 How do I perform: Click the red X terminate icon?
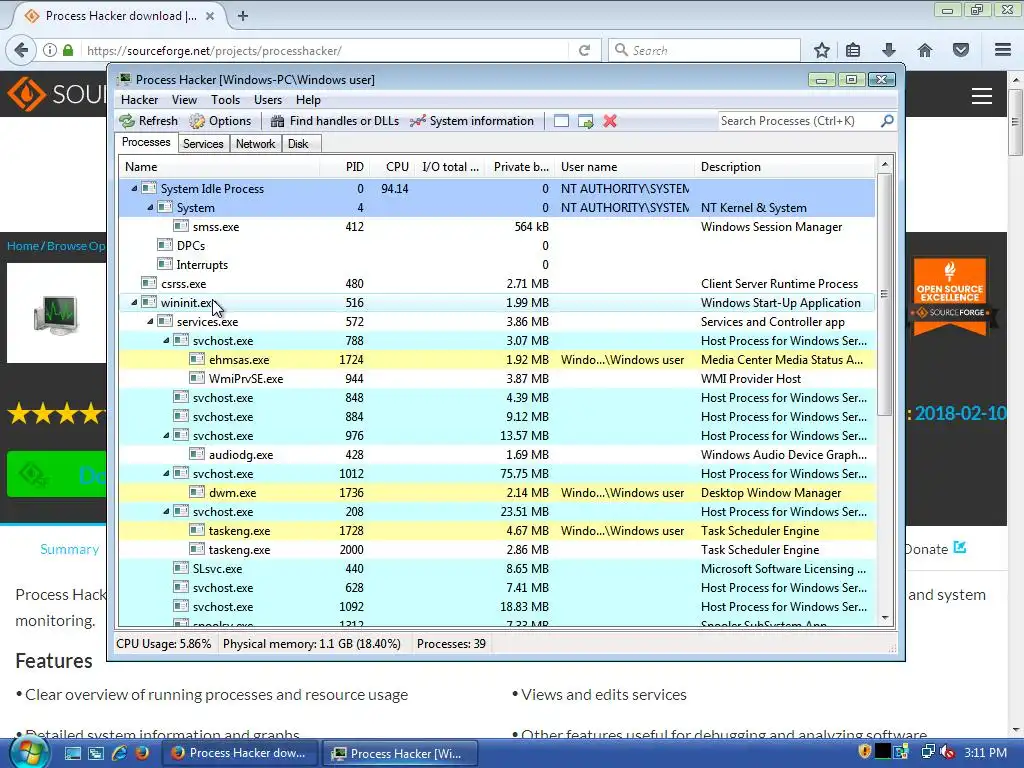[x=610, y=121]
